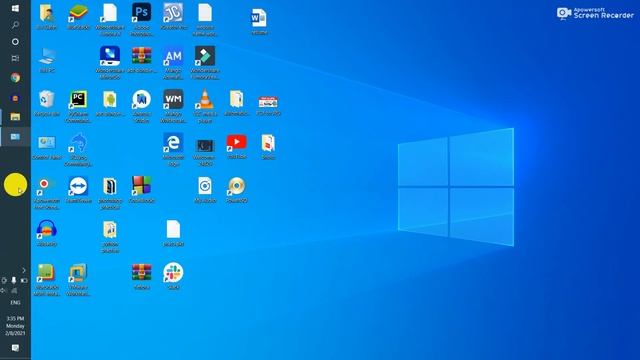Check the battery tray icon
The width and height of the screenshot is (640, 360).
click(24, 280)
